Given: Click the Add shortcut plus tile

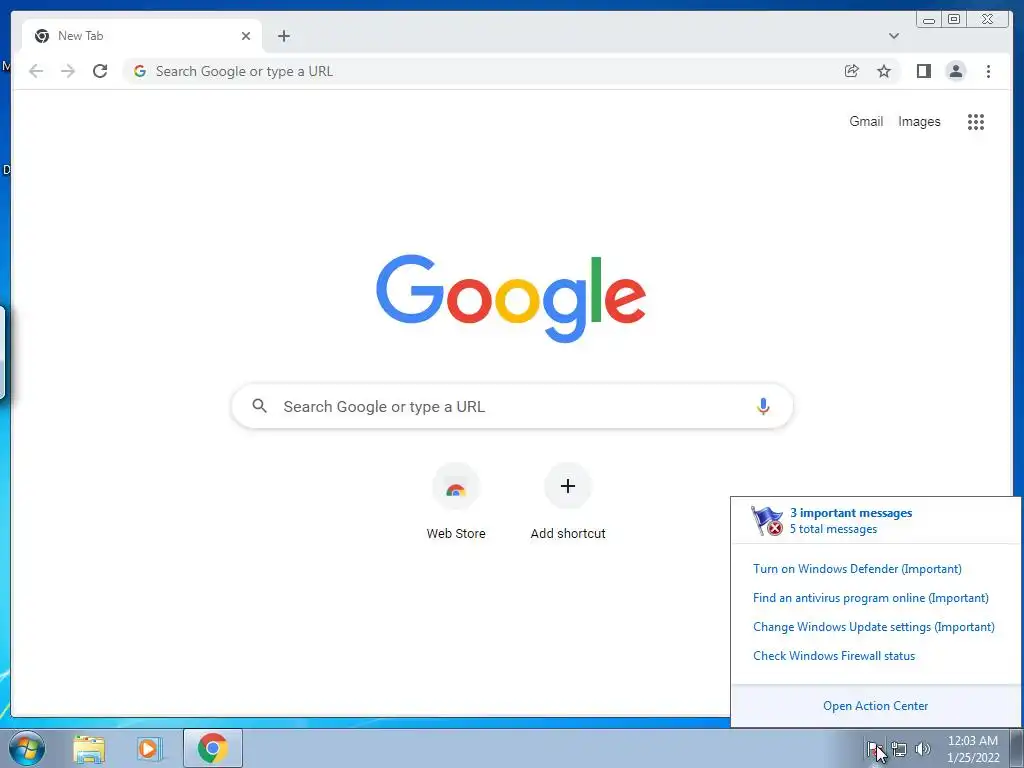Looking at the screenshot, I should (568, 502).
